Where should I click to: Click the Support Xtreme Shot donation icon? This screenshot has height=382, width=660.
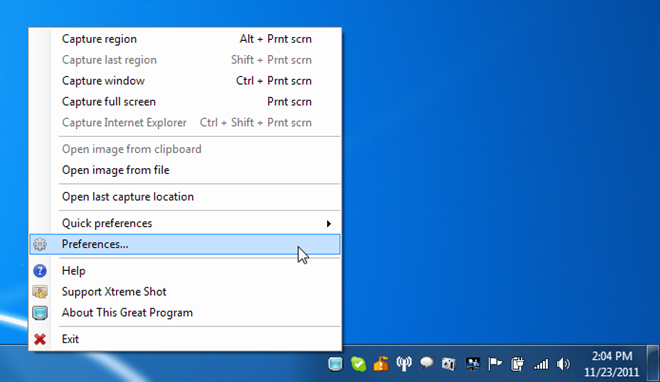click(40, 292)
